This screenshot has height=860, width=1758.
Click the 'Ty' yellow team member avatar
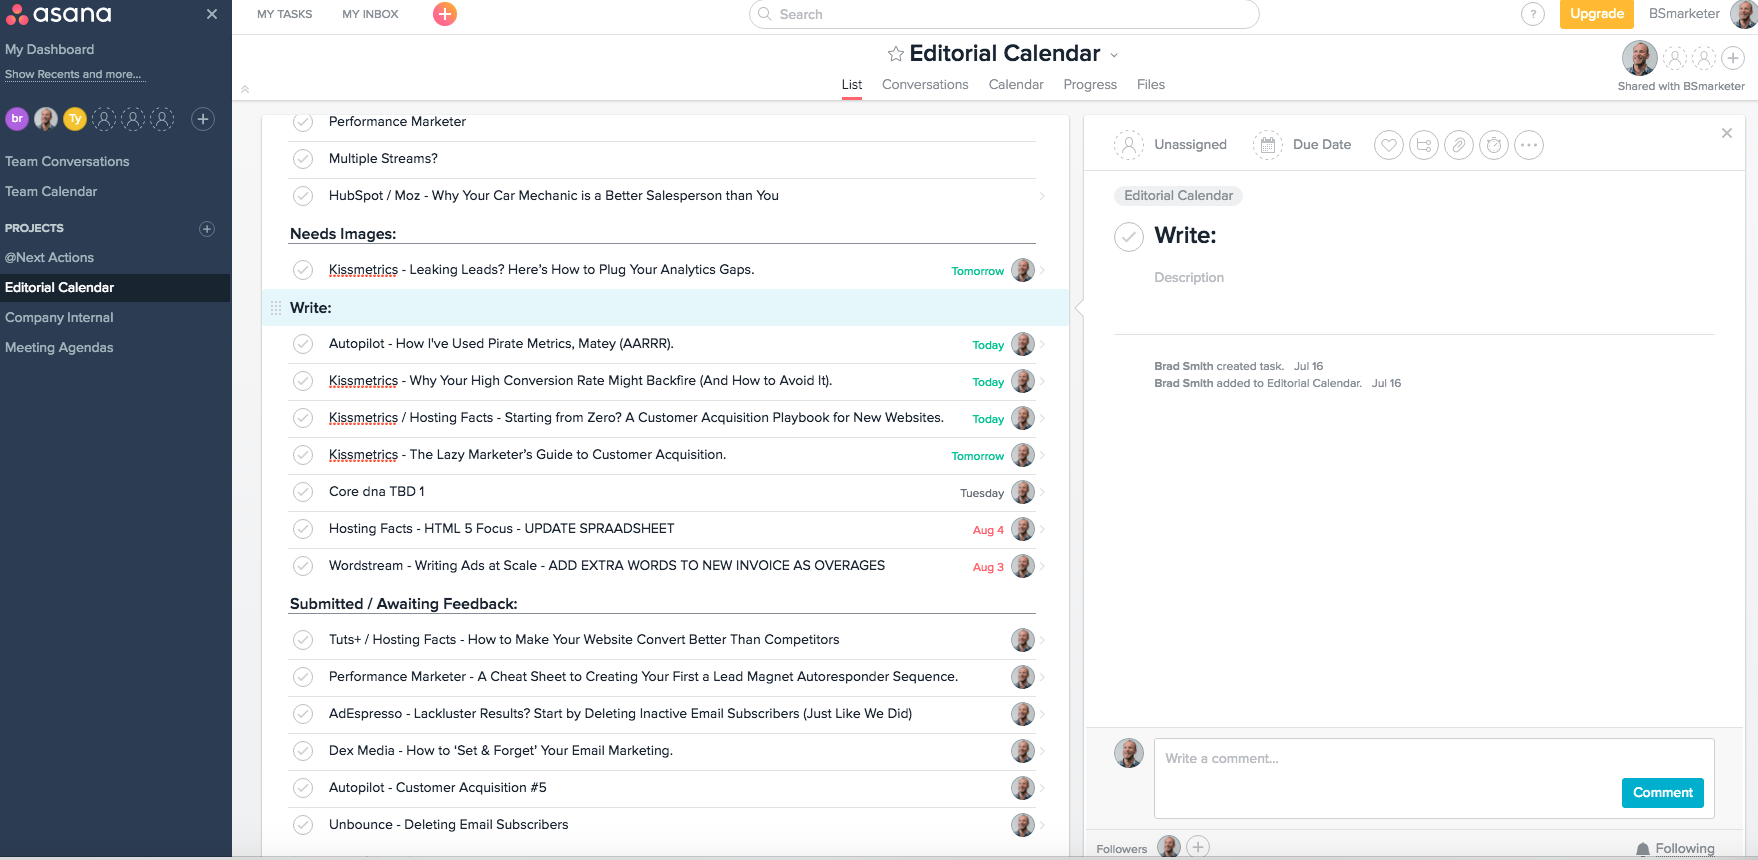pyautogui.click(x=75, y=119)
